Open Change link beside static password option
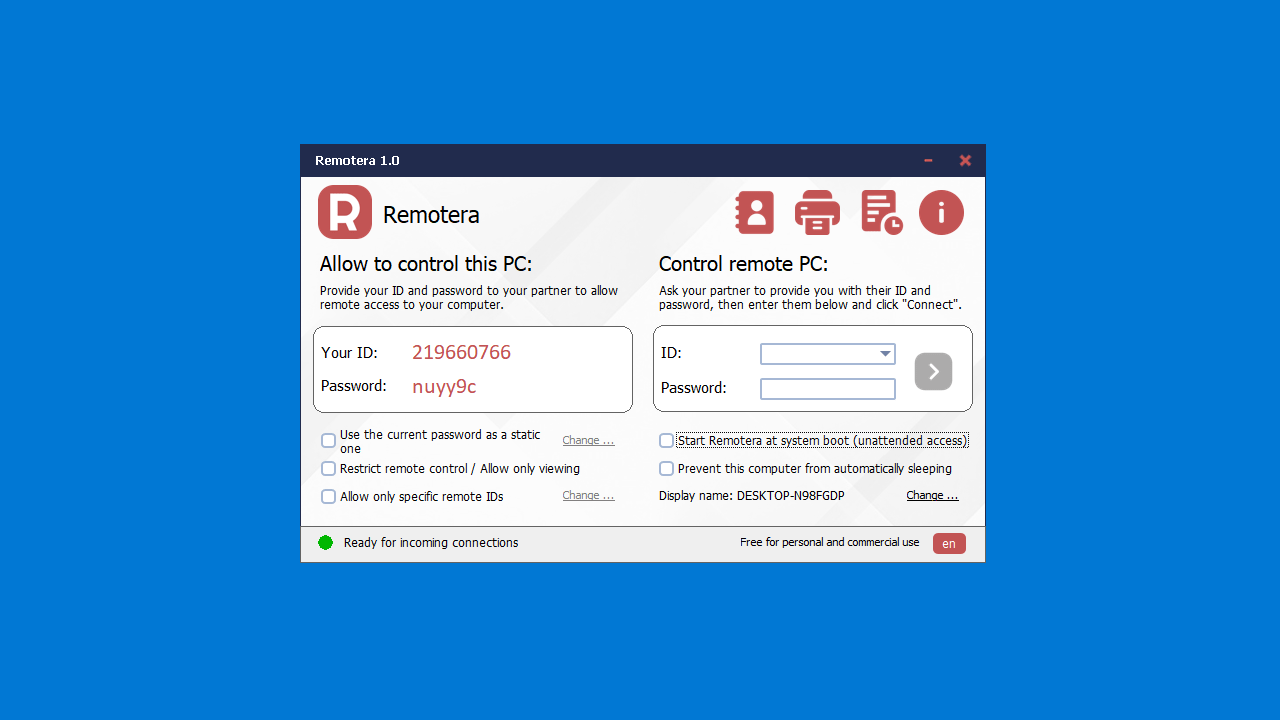1280x720 pixels. point(588,440)
